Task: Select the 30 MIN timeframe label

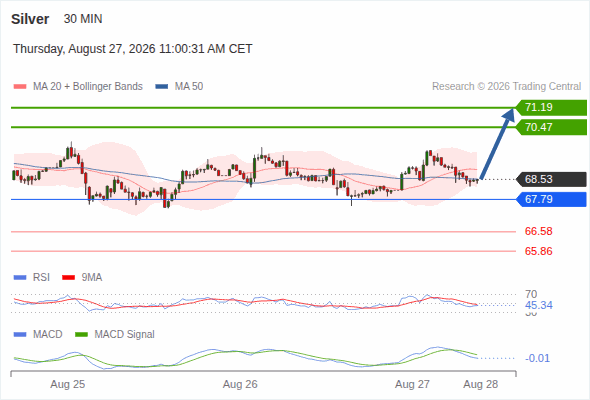Action: pos(83,19)
